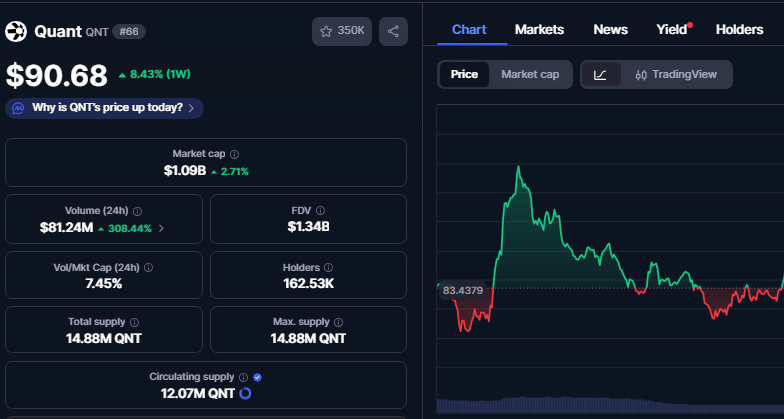Click the volume bars under the chart
784x419 pixels.
click(x=610, y=405)
